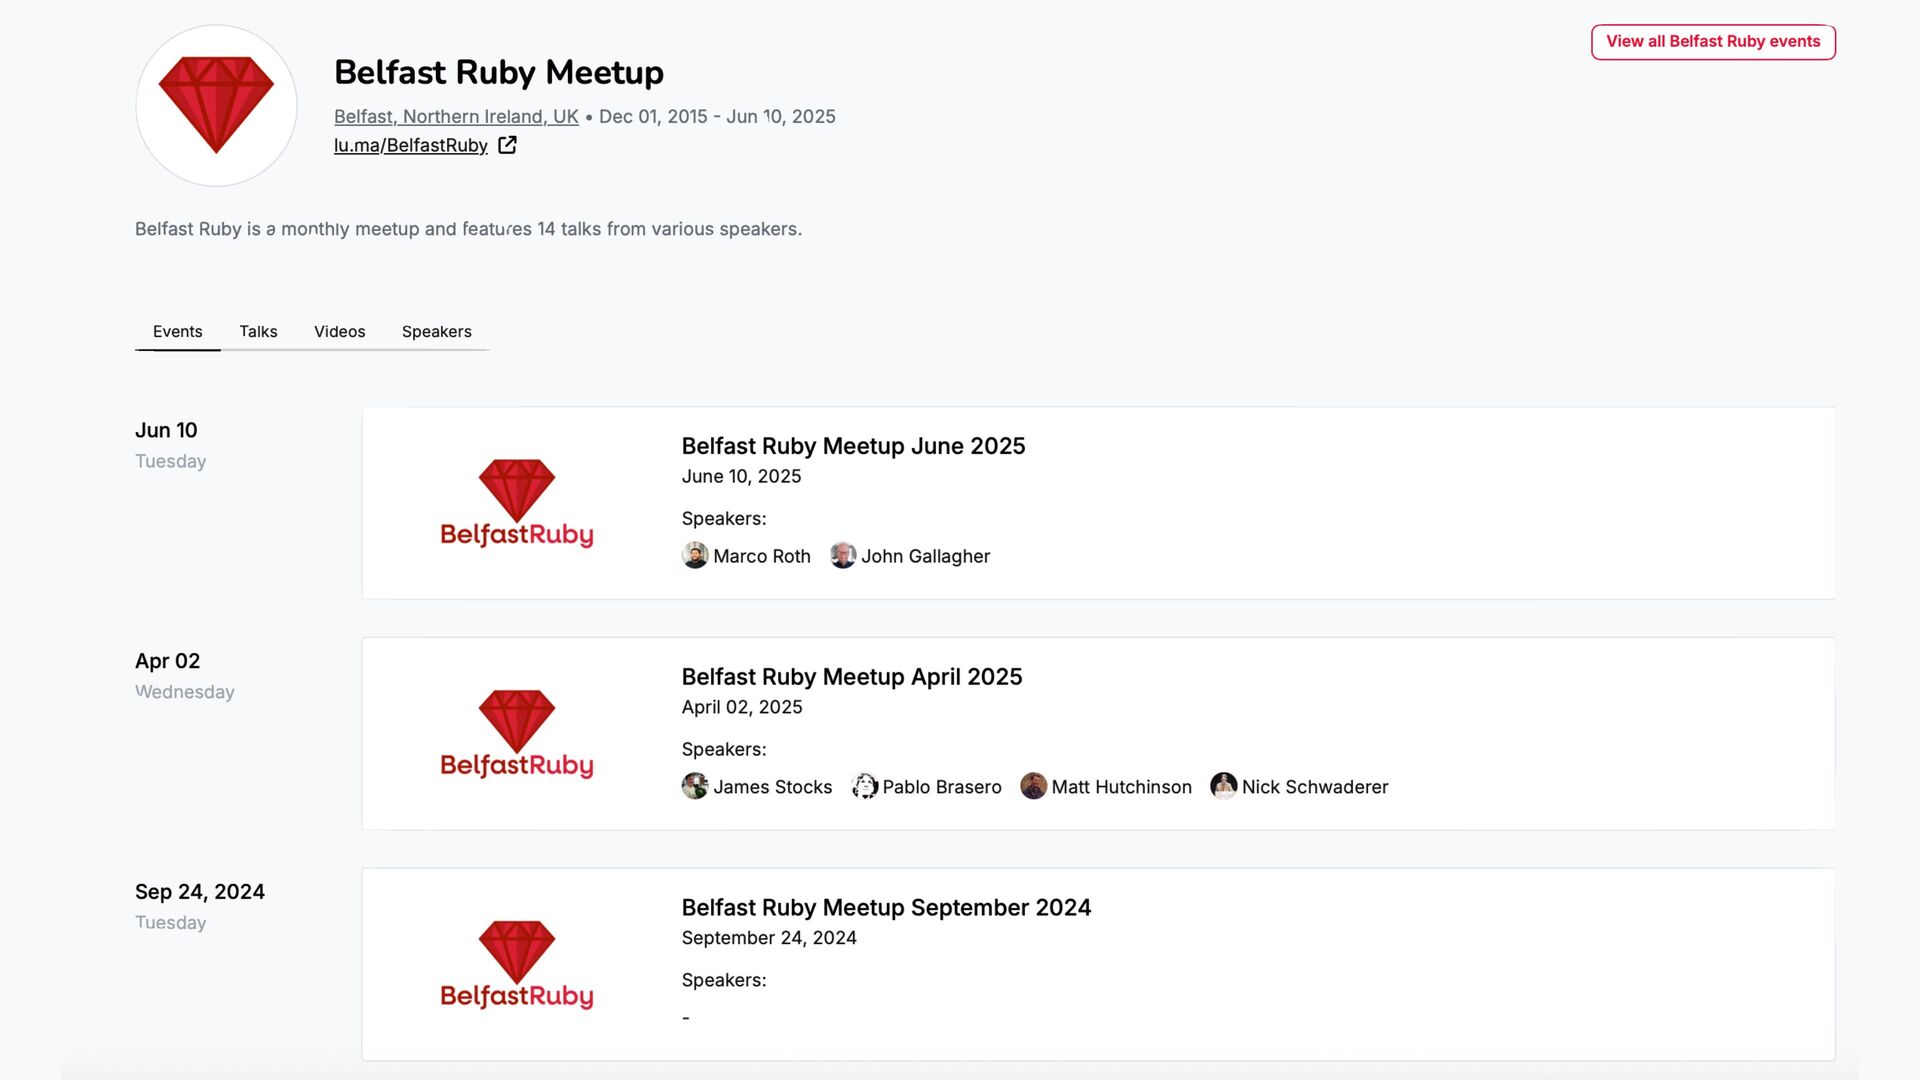This screenshot has height=1080, width=1920.
Task: Select the Speakers tab
Action: 436,331
